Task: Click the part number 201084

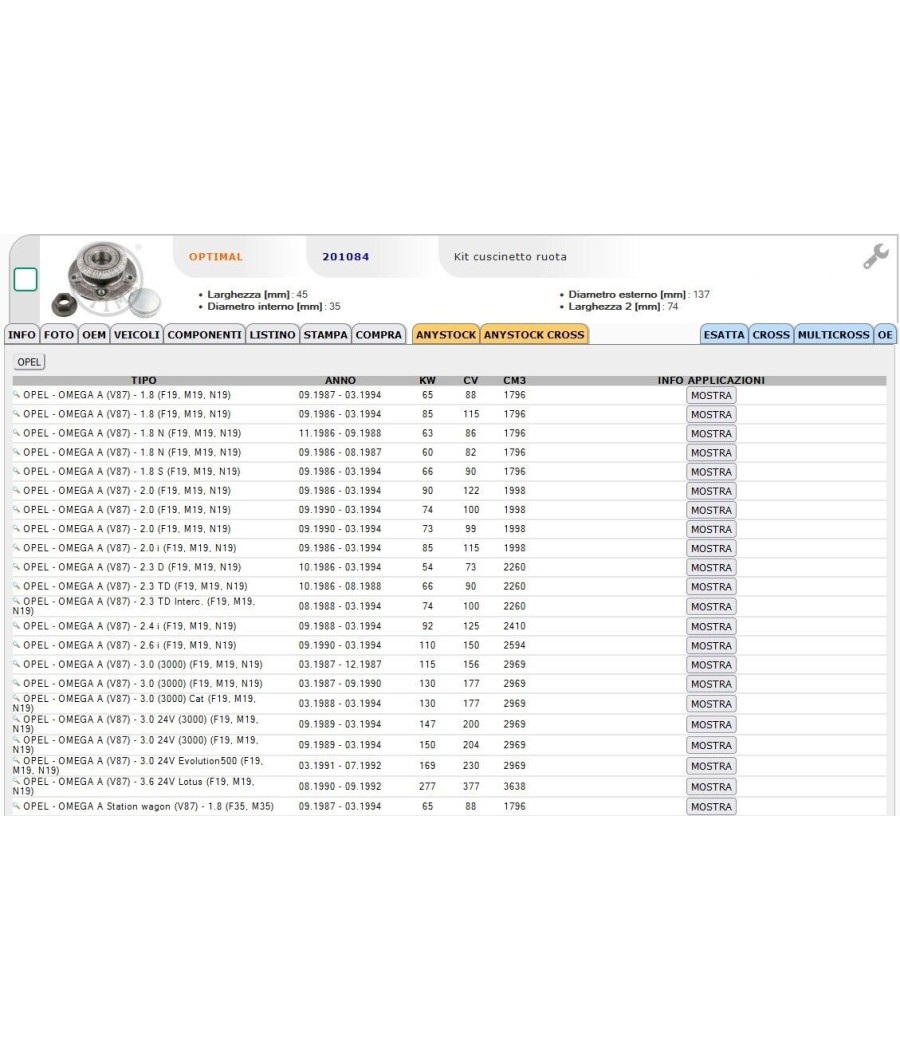Action: [346, 256]
